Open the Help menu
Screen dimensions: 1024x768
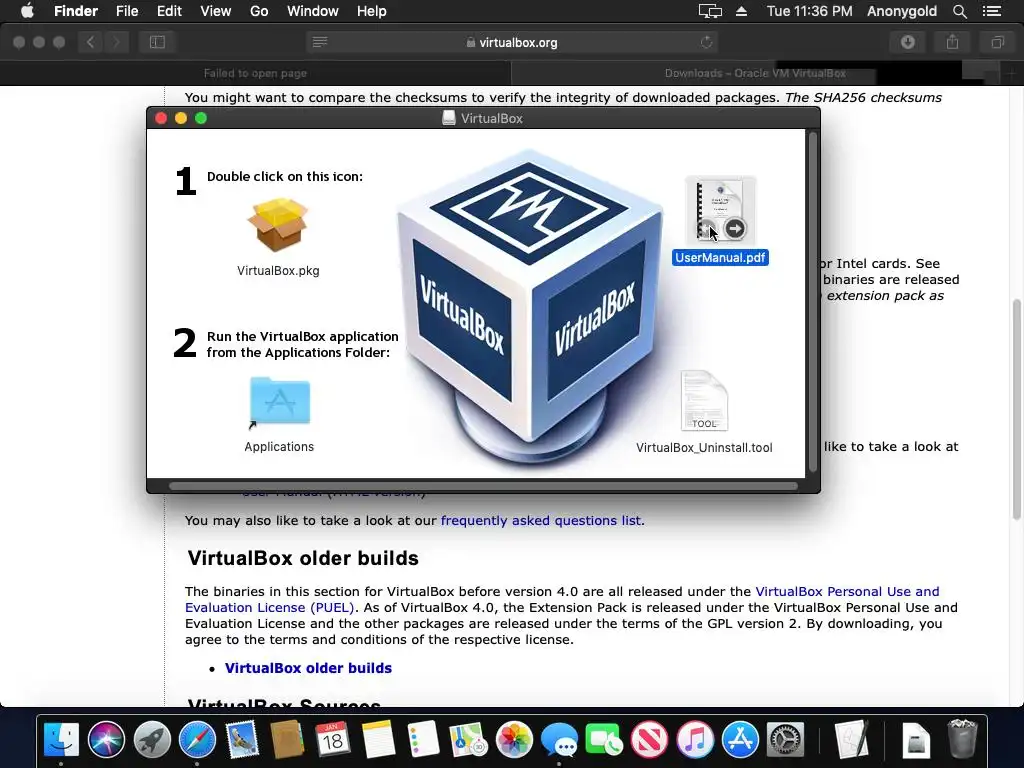click(x=372, y=11)
